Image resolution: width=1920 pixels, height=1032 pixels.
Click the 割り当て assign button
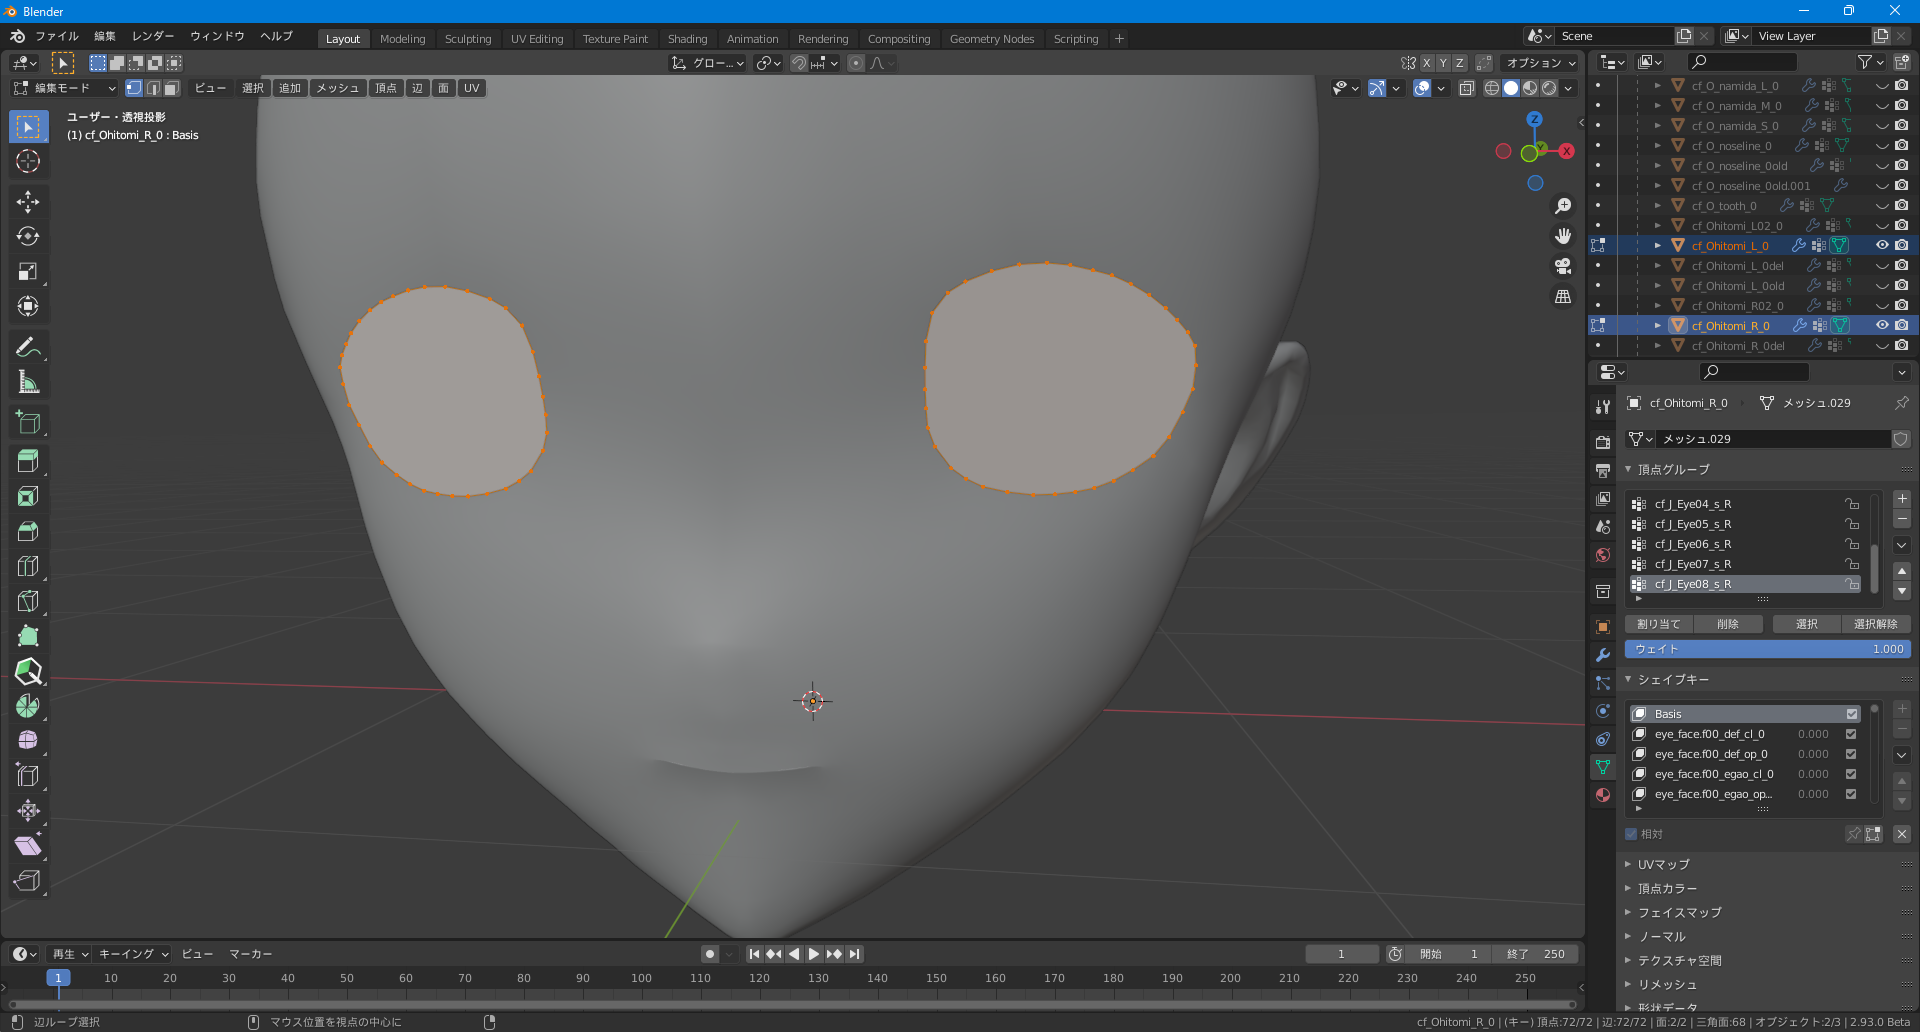click(x=1659, y=624)
